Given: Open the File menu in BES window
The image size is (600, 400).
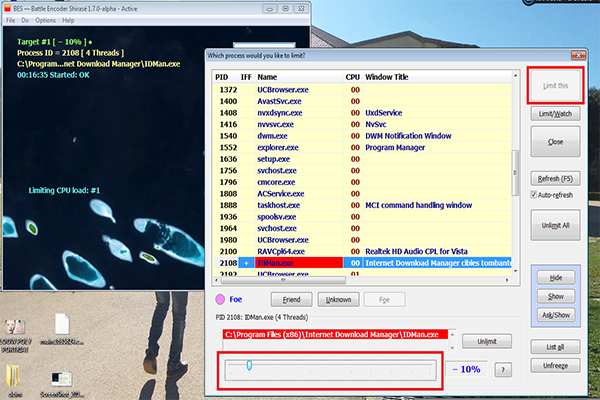Looking at the screenshot, I should (x=10, y=20).
